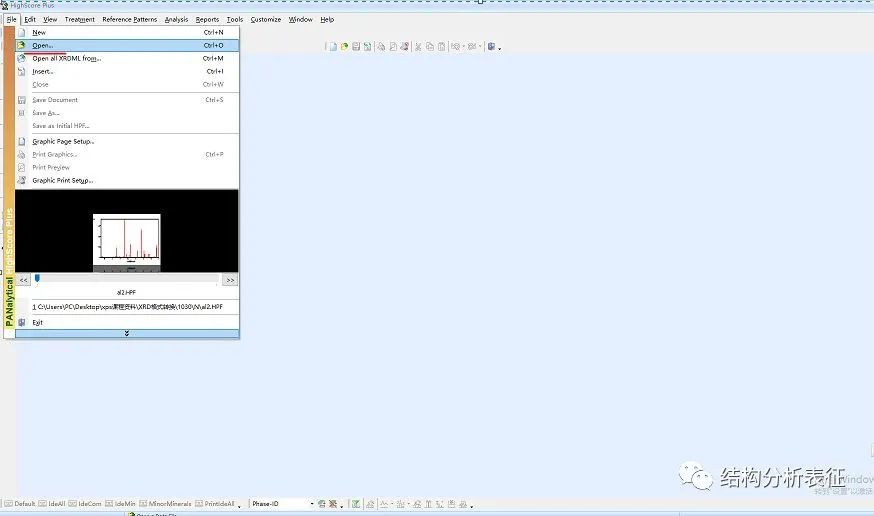Click the Redo toolbar icon
The image size is (874, 516).
point(472,47)
